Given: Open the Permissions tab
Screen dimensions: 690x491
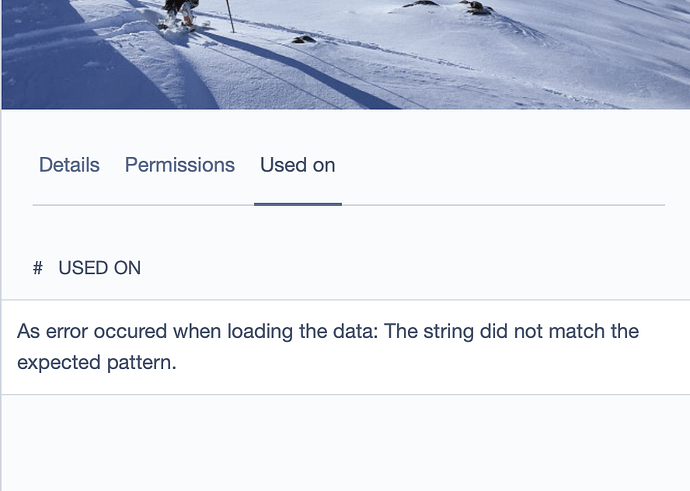Looking at the screenshot, I should pos(179,165).
